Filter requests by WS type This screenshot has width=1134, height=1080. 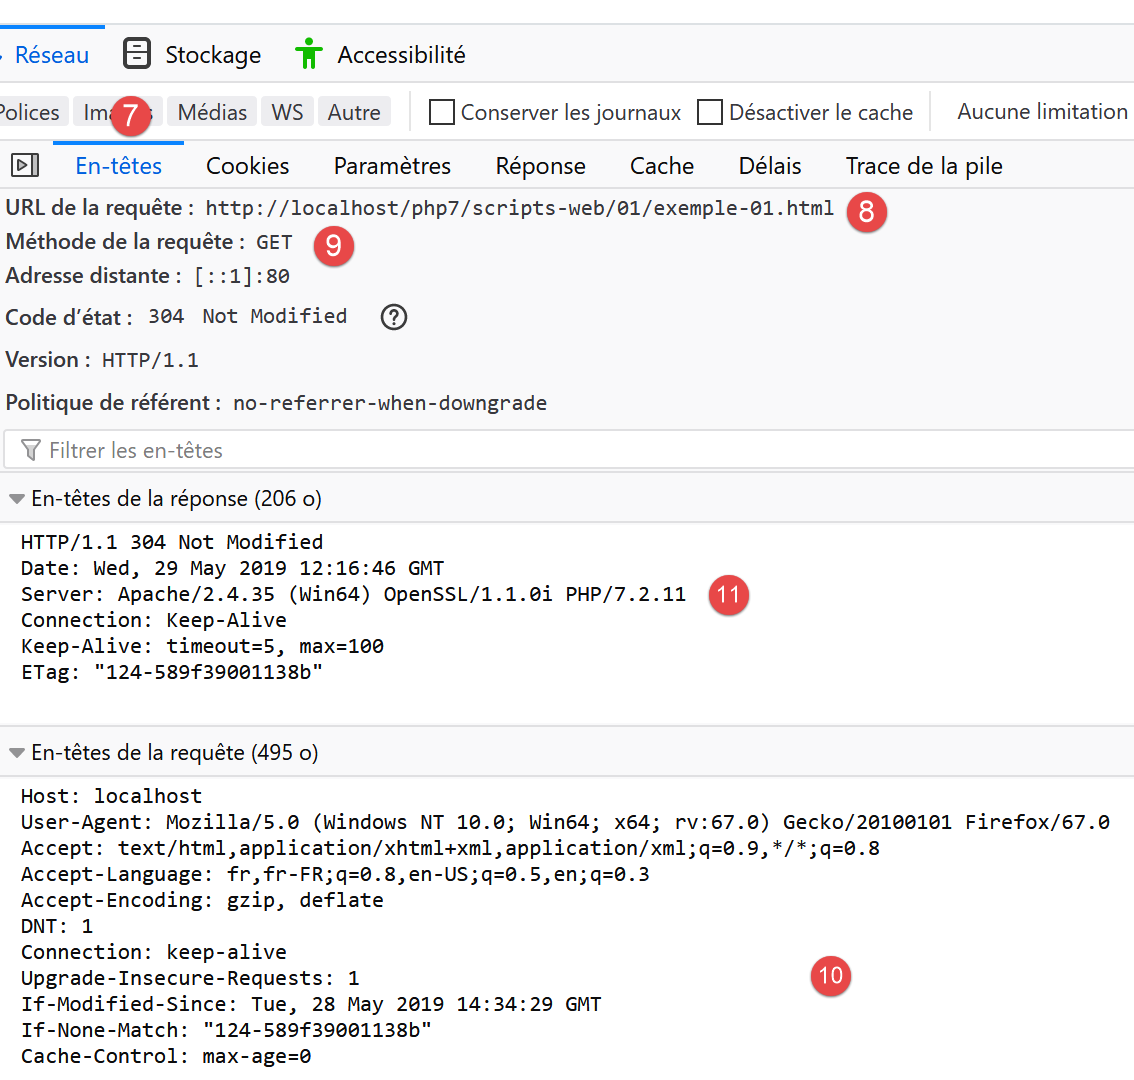(x=287, y=112)
